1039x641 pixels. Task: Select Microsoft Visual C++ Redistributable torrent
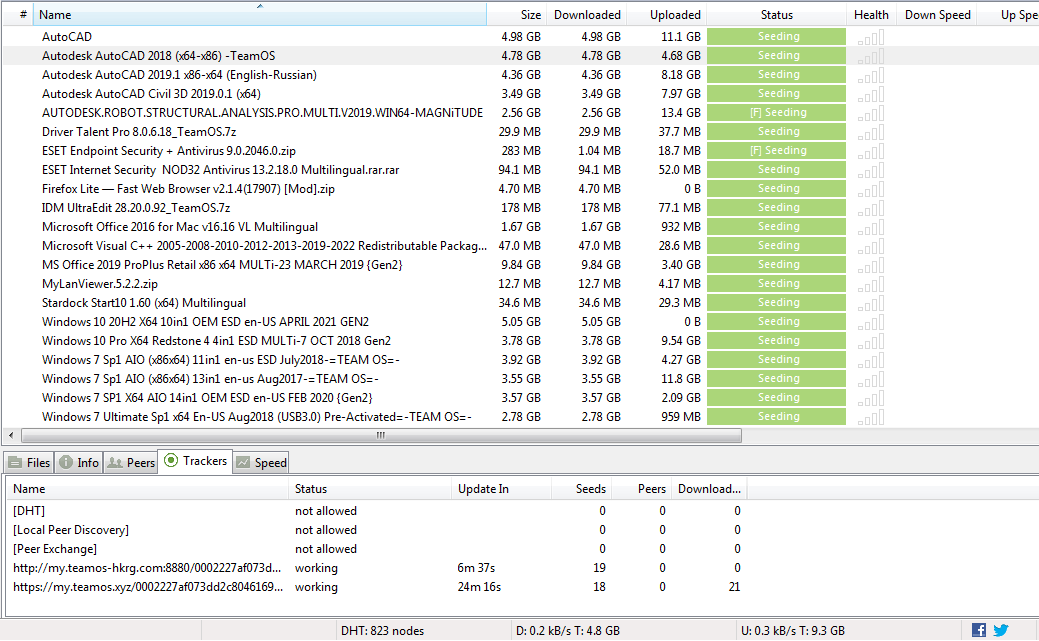coord(264,246)
